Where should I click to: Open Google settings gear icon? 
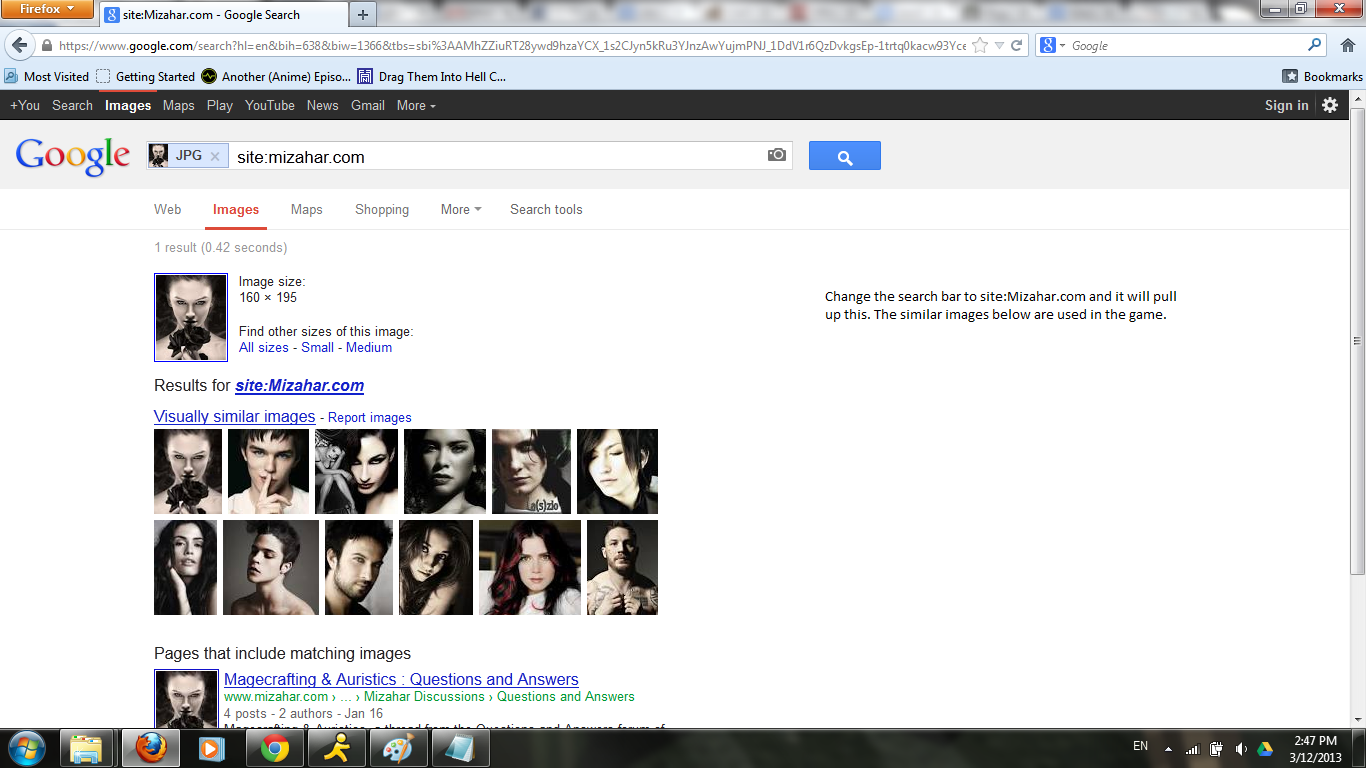pos(1330,105)
